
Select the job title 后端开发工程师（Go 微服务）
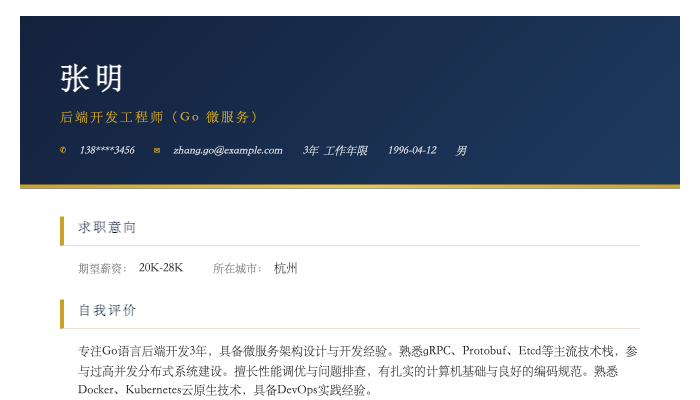pos(159,117)
